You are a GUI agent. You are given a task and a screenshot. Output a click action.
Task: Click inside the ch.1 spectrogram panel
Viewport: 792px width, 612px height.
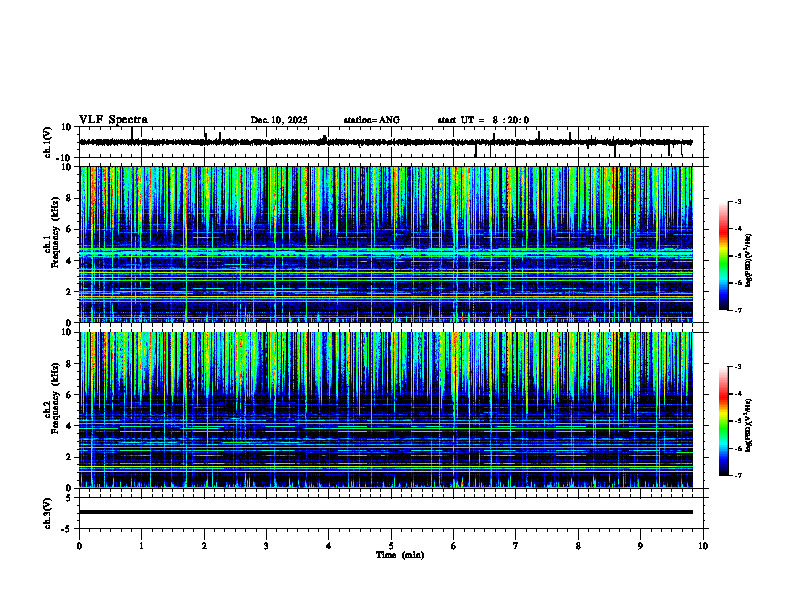386,244
